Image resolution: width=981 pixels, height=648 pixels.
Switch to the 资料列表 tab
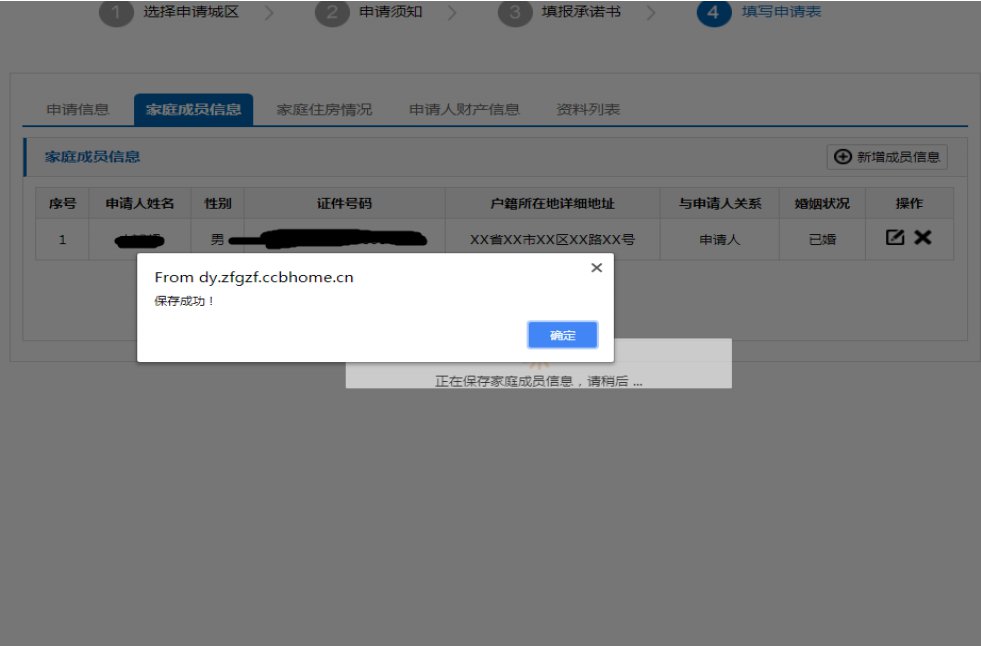click(x=588, y=109)
